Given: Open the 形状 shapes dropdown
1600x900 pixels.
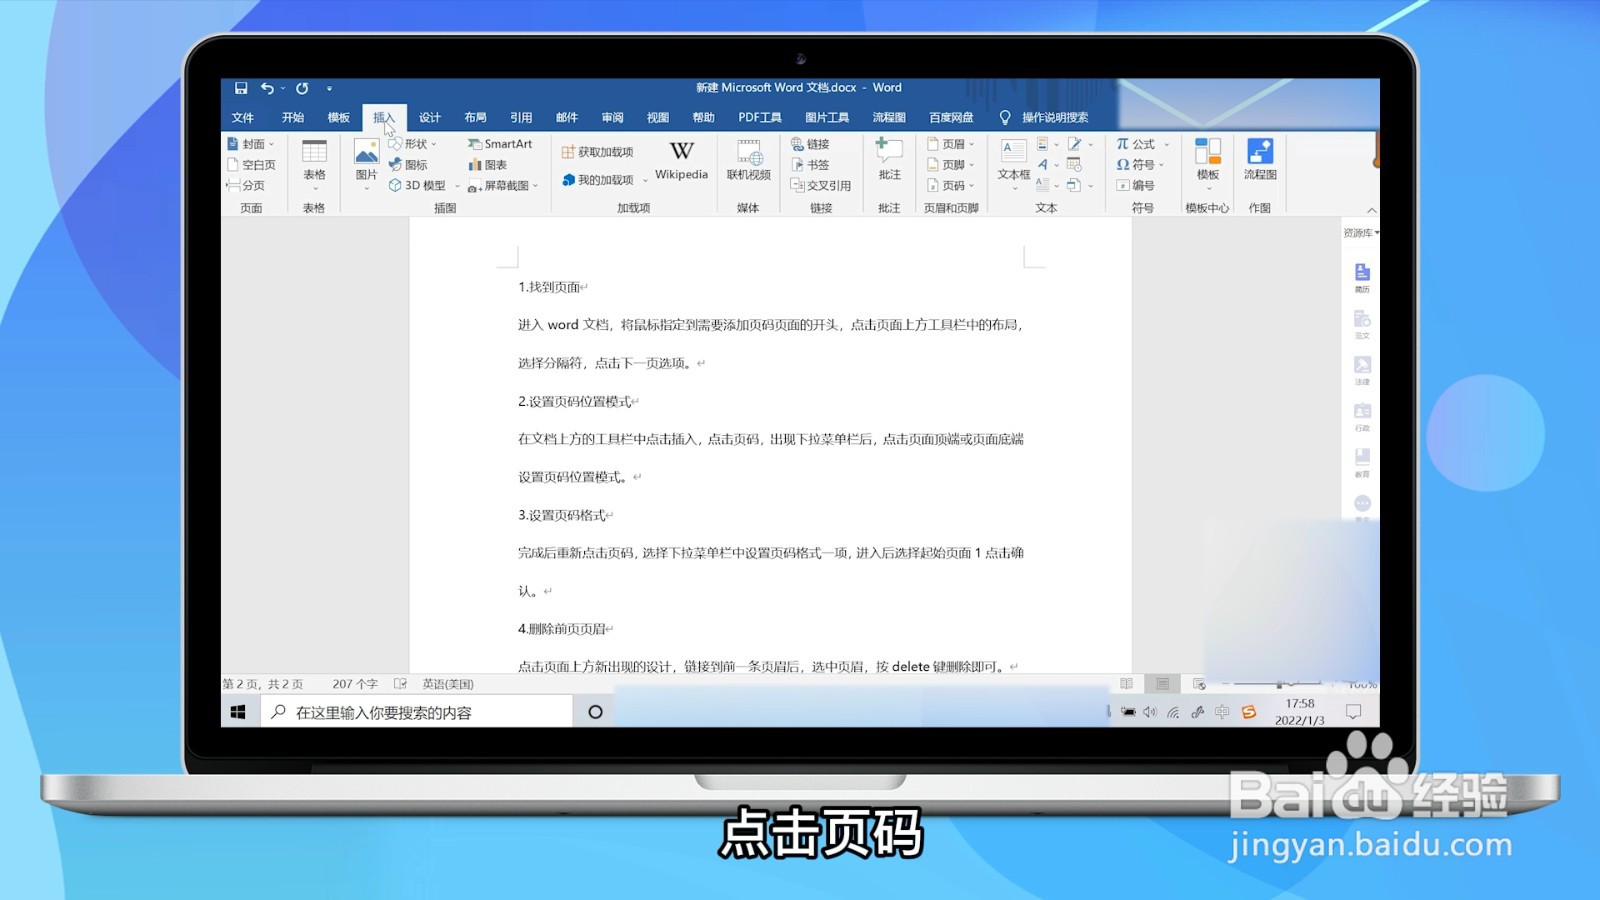Looking at the screenshot, I should 413,144.
